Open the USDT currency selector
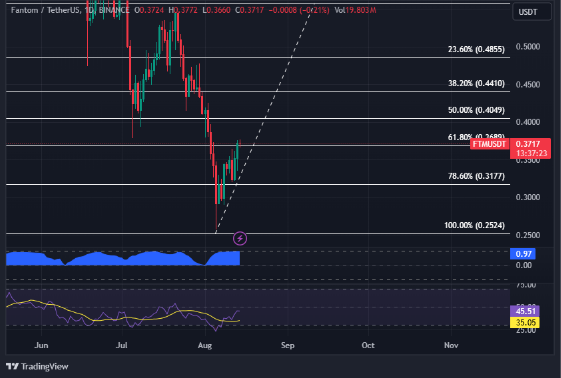 pyautogui.click(x=532, y=12)
